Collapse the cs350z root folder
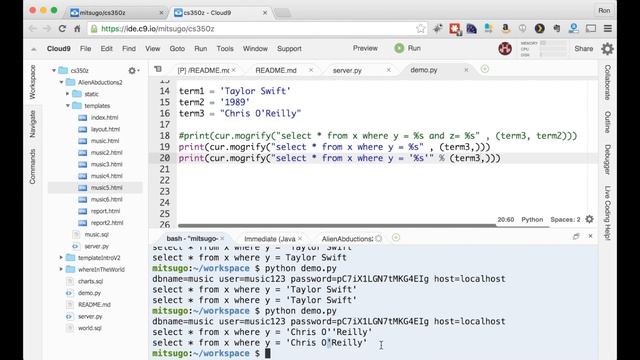 point(53,71)
